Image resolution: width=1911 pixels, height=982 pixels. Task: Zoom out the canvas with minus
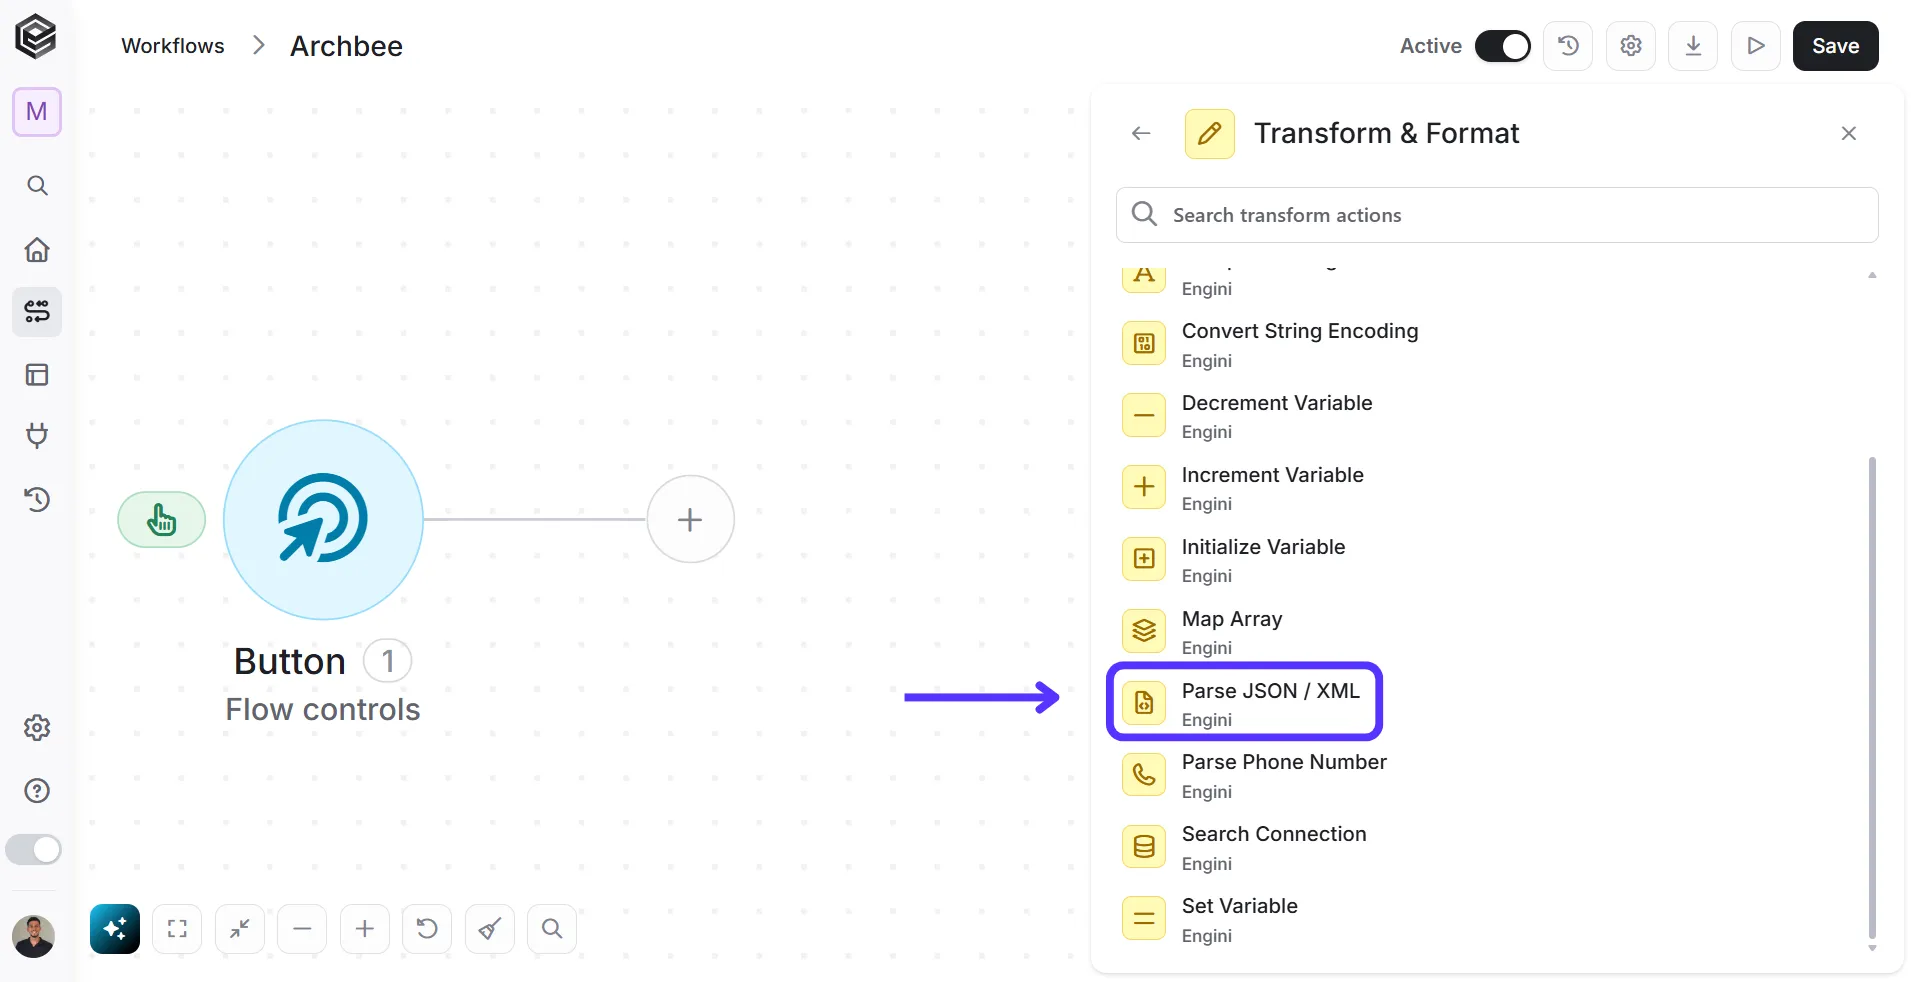[302, 929]
